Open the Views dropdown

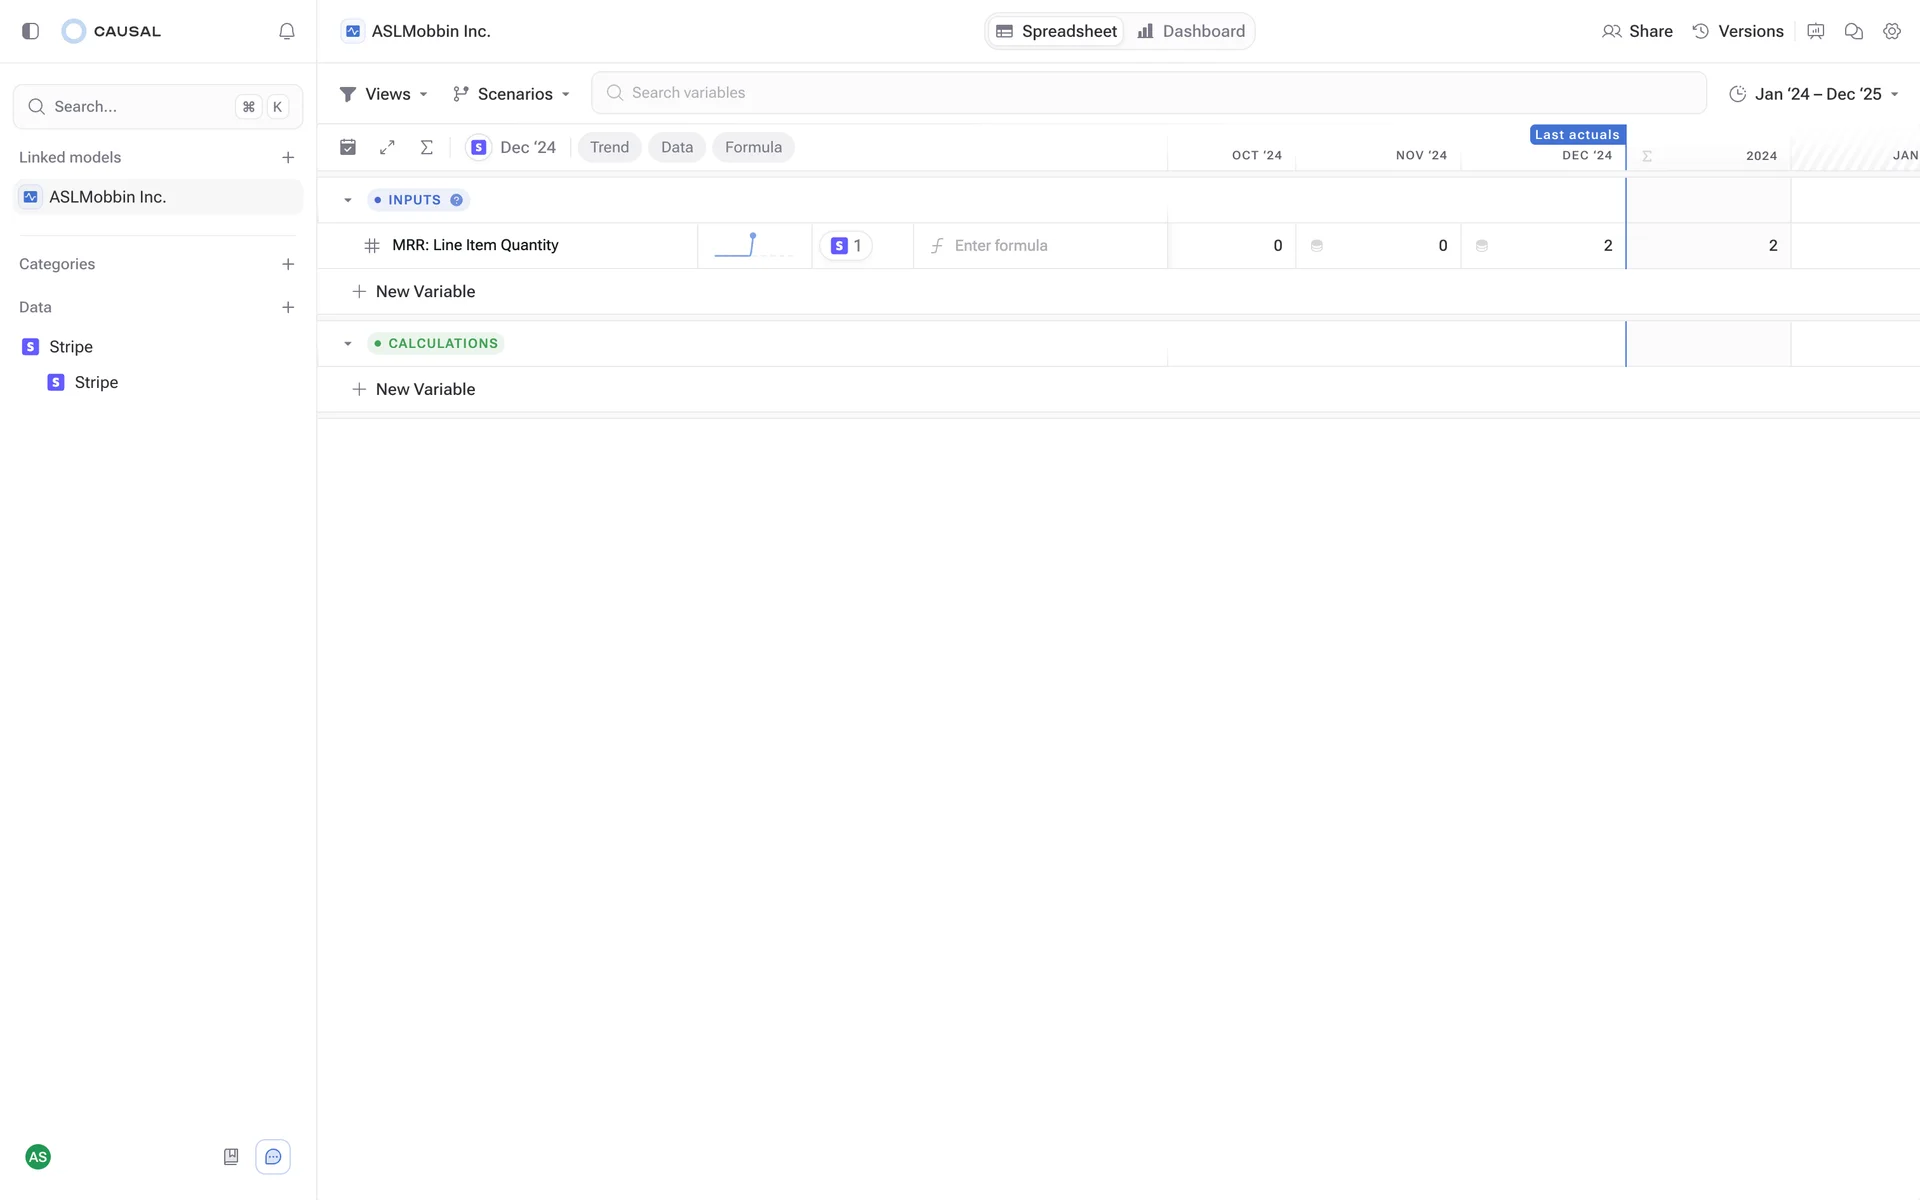pos(384,94)
